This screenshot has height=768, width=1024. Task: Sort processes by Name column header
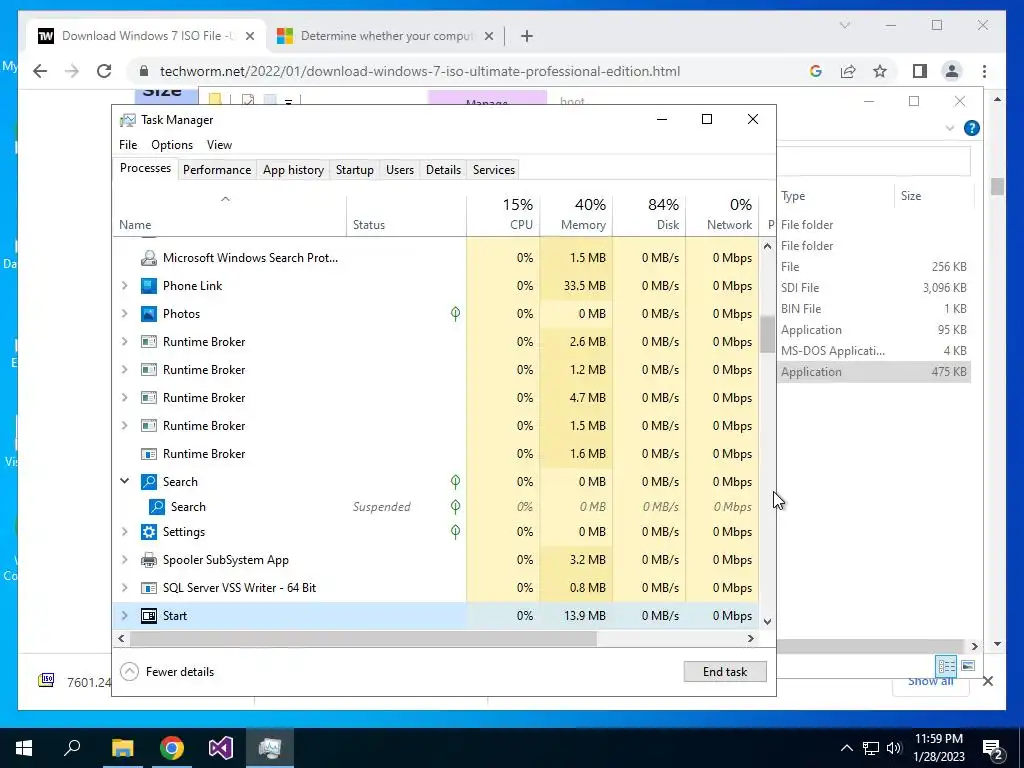tap(229, 214)
